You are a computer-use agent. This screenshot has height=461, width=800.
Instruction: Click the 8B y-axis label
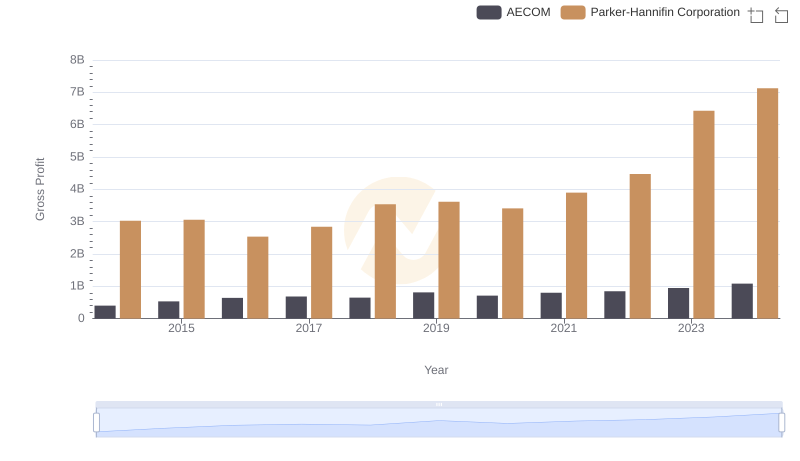pyautogui.click(x=77, y=60)
